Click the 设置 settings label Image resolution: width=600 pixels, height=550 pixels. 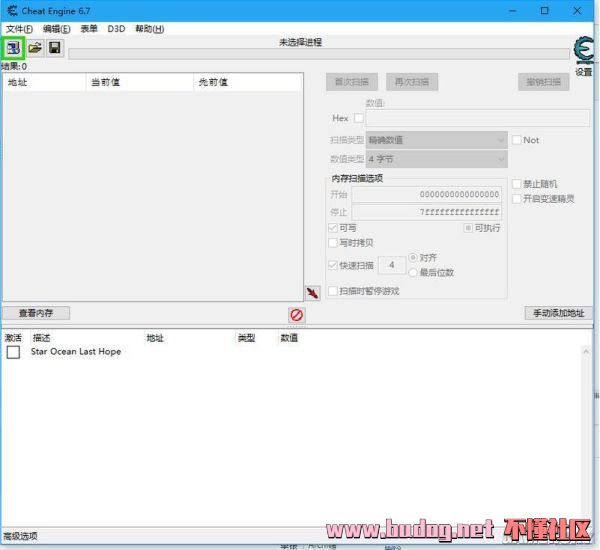tap(584, 72)
